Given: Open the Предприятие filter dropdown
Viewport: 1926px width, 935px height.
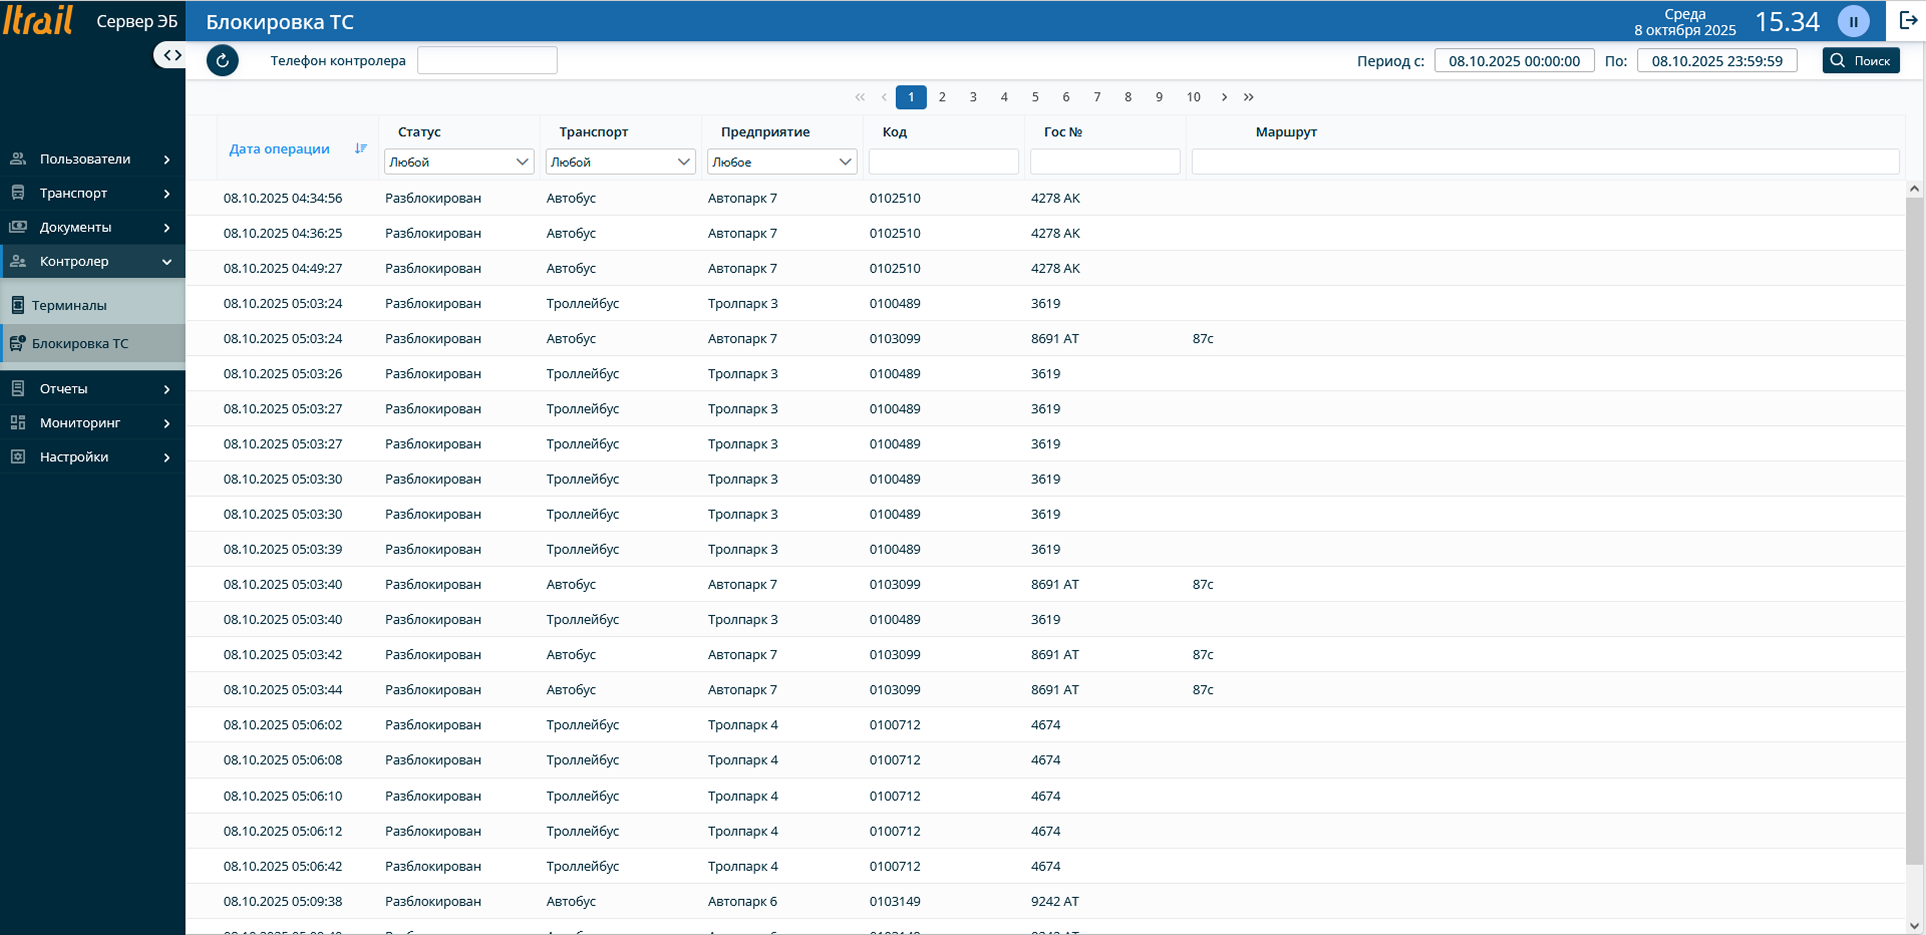Looking at the screenshot, I should (x=781, y=162).
